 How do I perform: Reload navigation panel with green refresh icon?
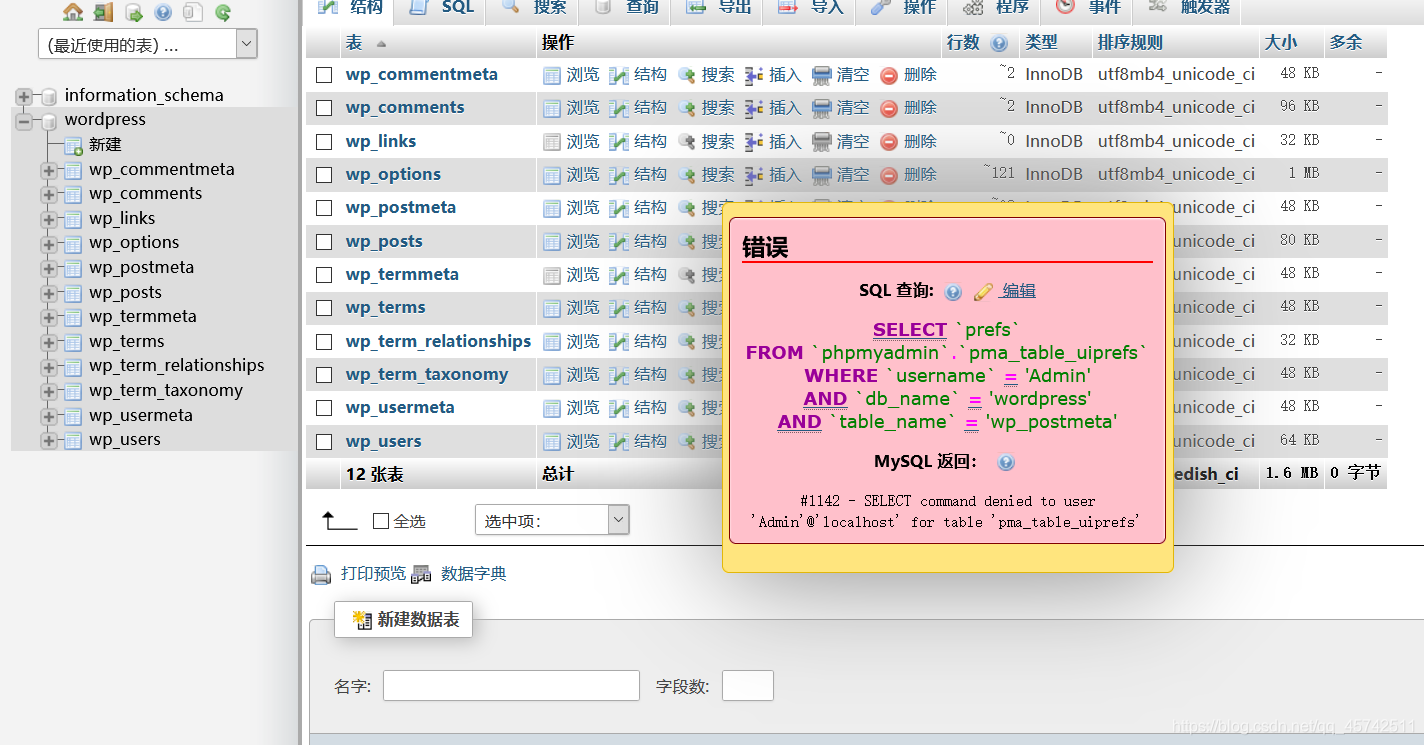(x=223, y=12)
